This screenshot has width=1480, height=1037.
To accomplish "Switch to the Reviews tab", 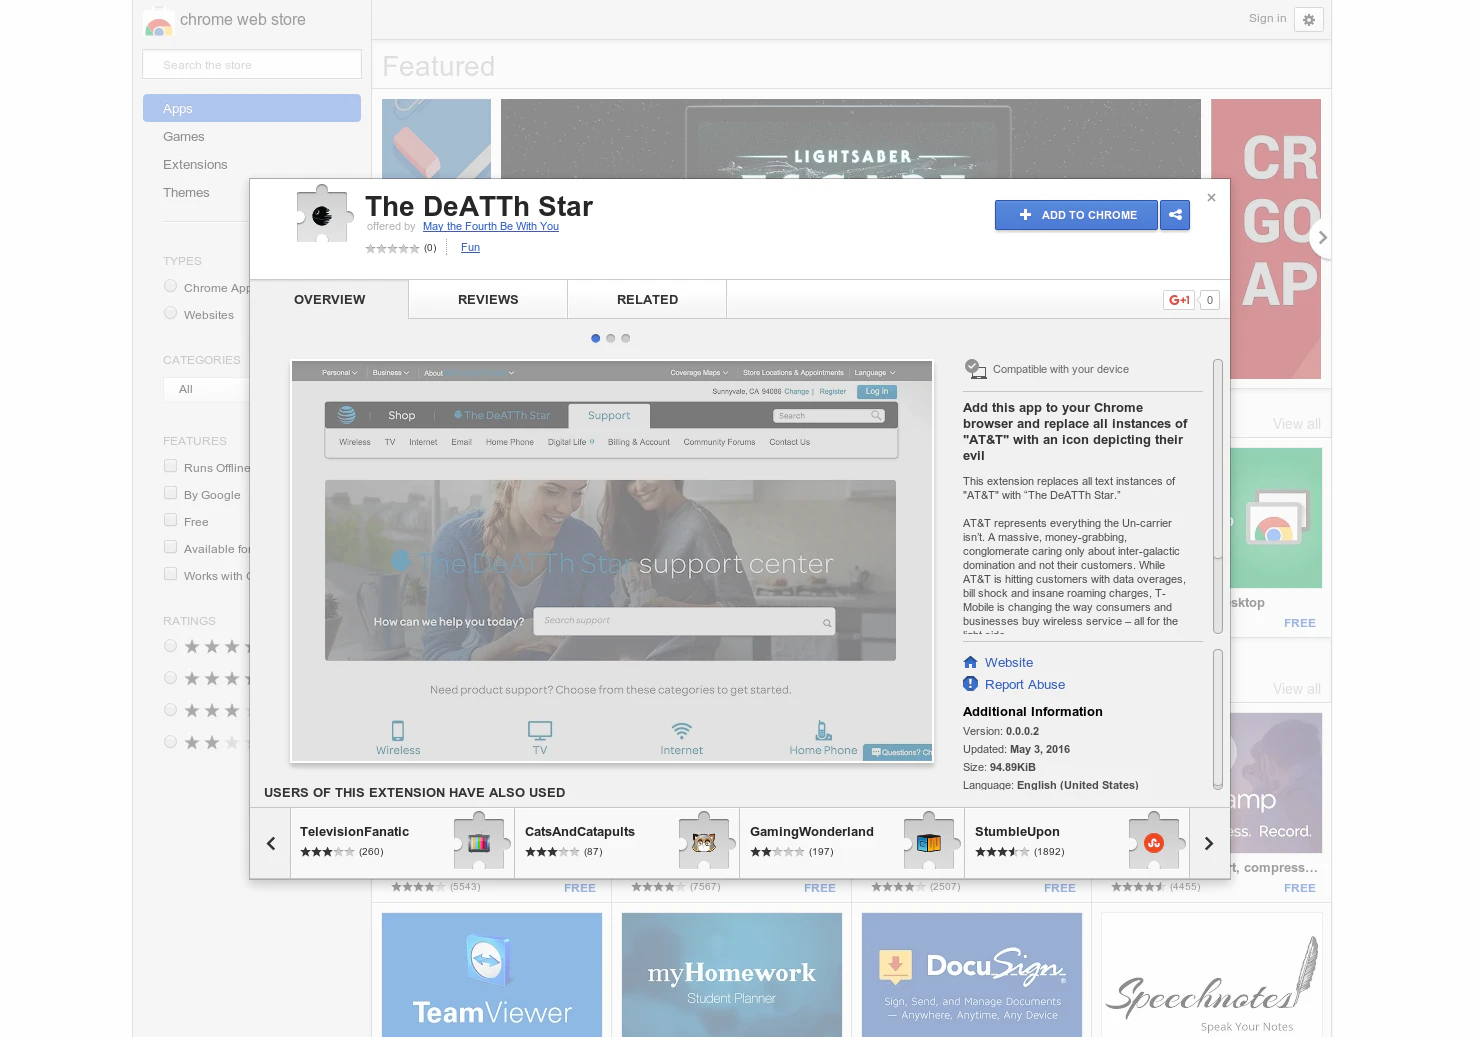I will click(488, 299).
